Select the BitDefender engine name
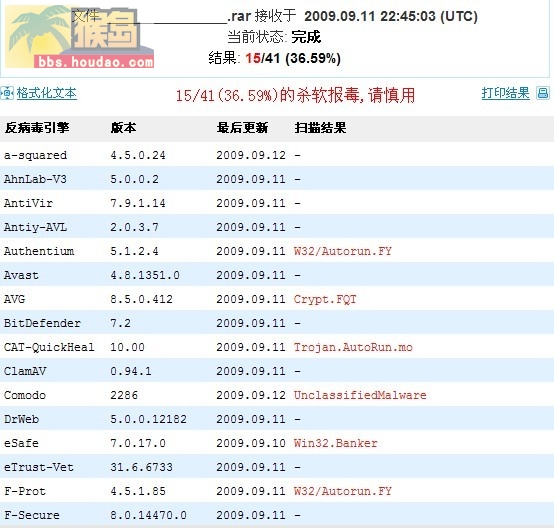 [x=42, y=323]
